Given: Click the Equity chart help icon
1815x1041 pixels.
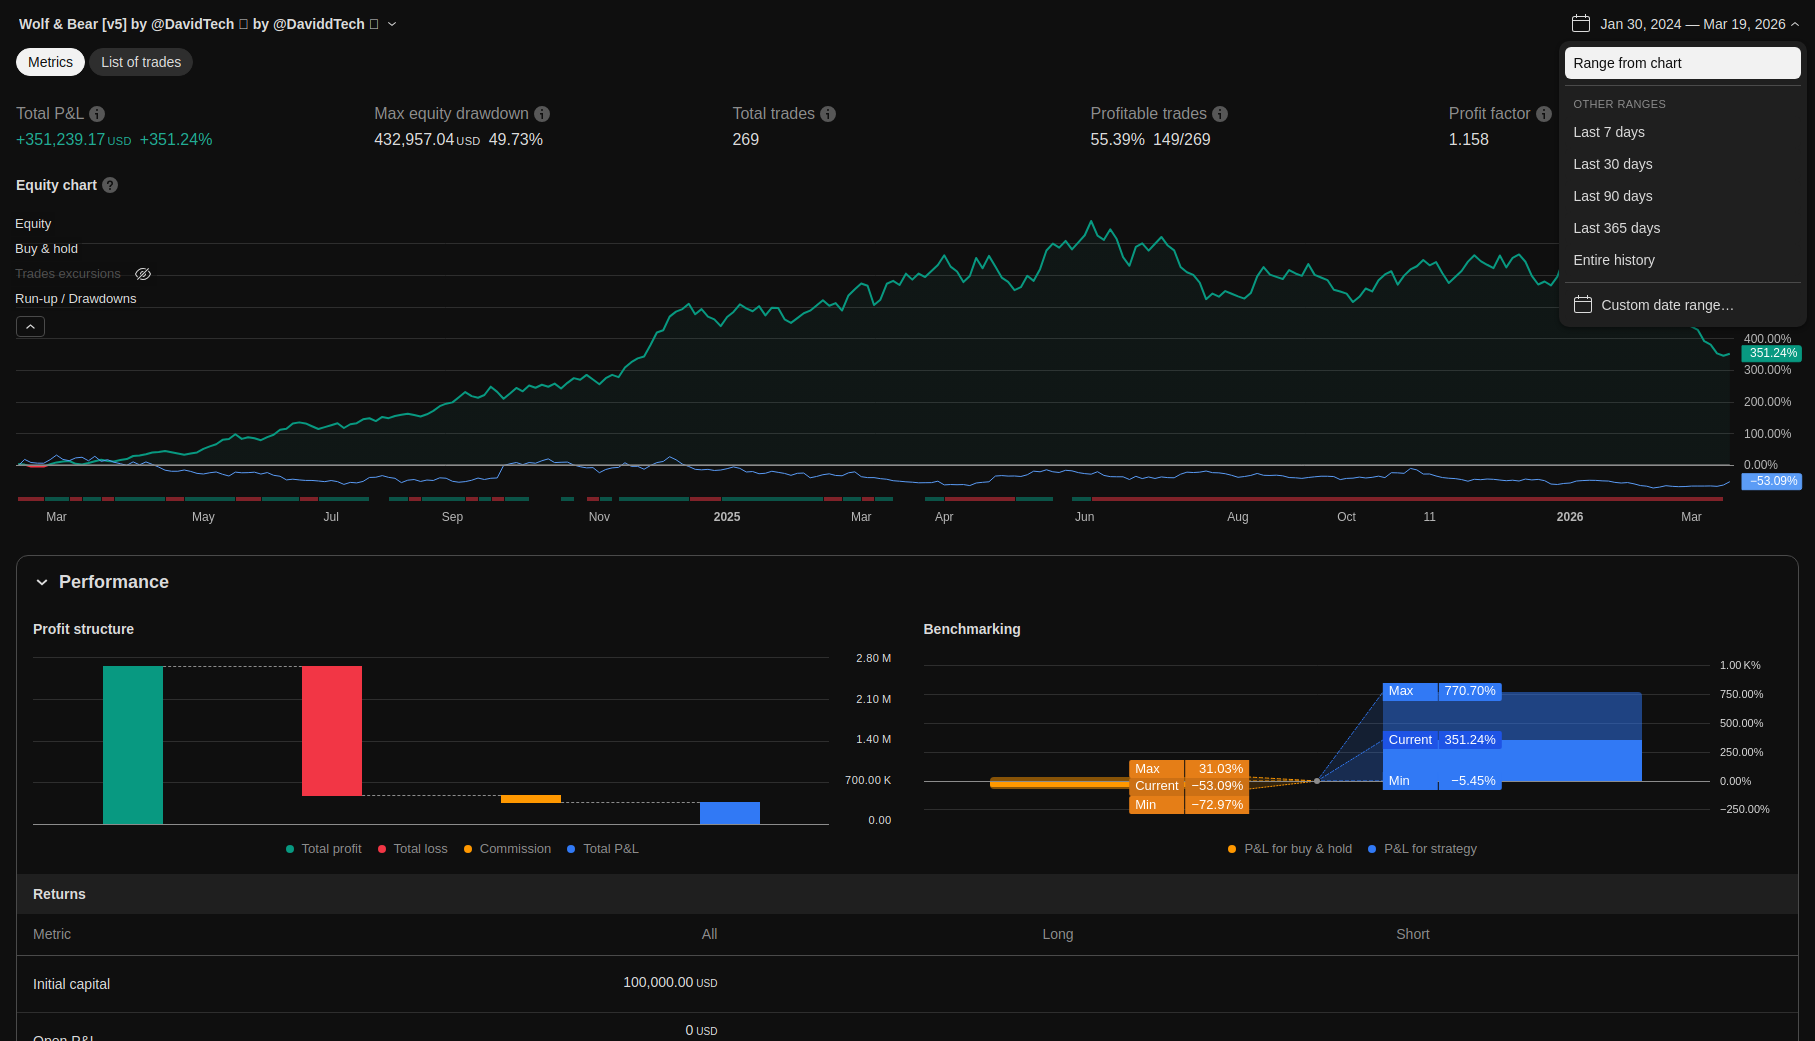Looking at the screenshot, I should [x=110, y=185].
